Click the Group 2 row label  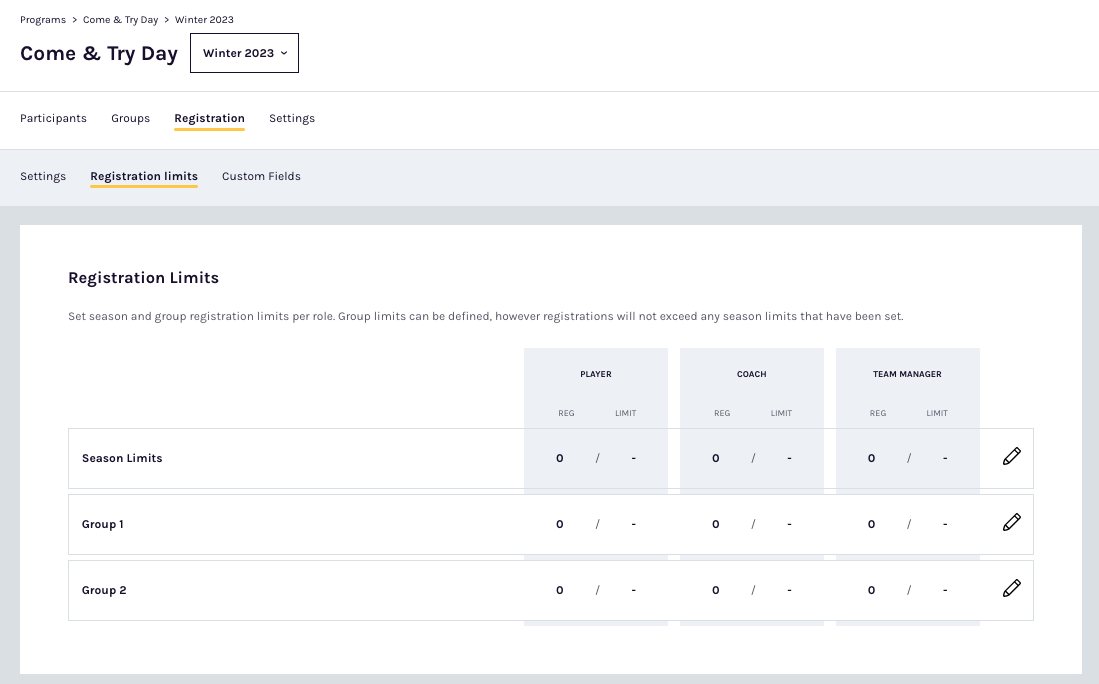[x=104, y=590]
